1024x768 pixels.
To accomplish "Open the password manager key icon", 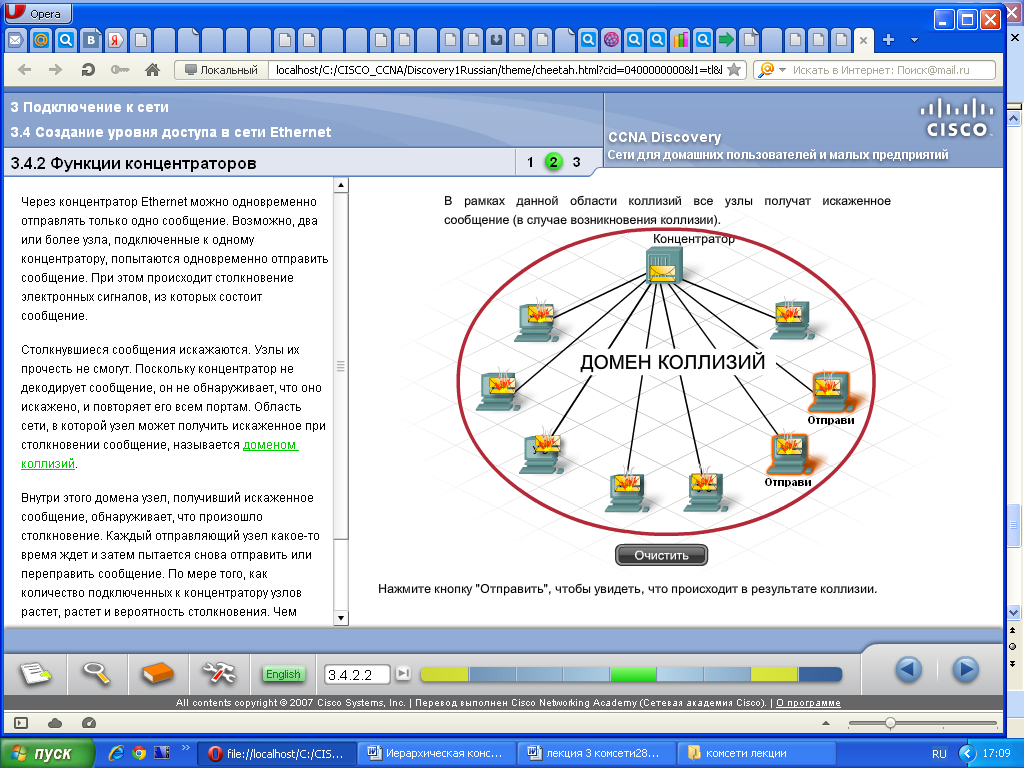I will [x=120, y=70].
